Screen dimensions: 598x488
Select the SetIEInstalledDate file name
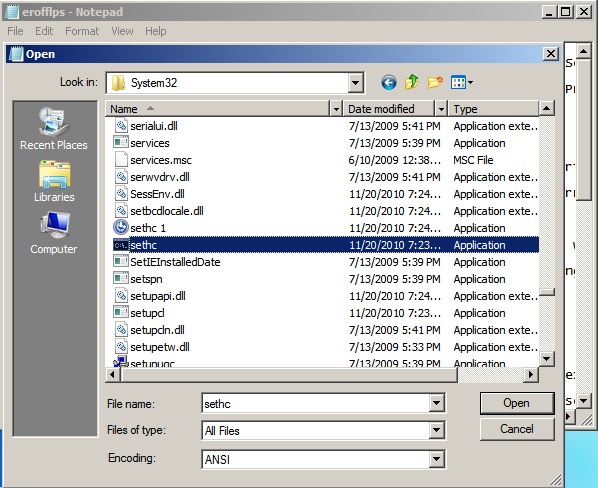pyautogui.click(x=175, y=262)
